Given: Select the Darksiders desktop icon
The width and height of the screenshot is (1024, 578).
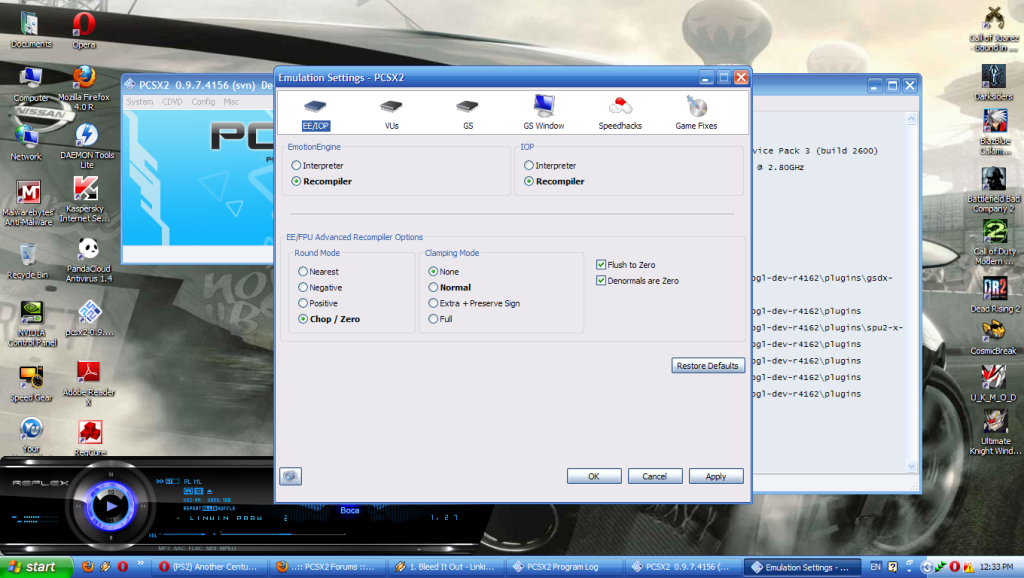Looking at the screenshot, I should click(993, 82).
